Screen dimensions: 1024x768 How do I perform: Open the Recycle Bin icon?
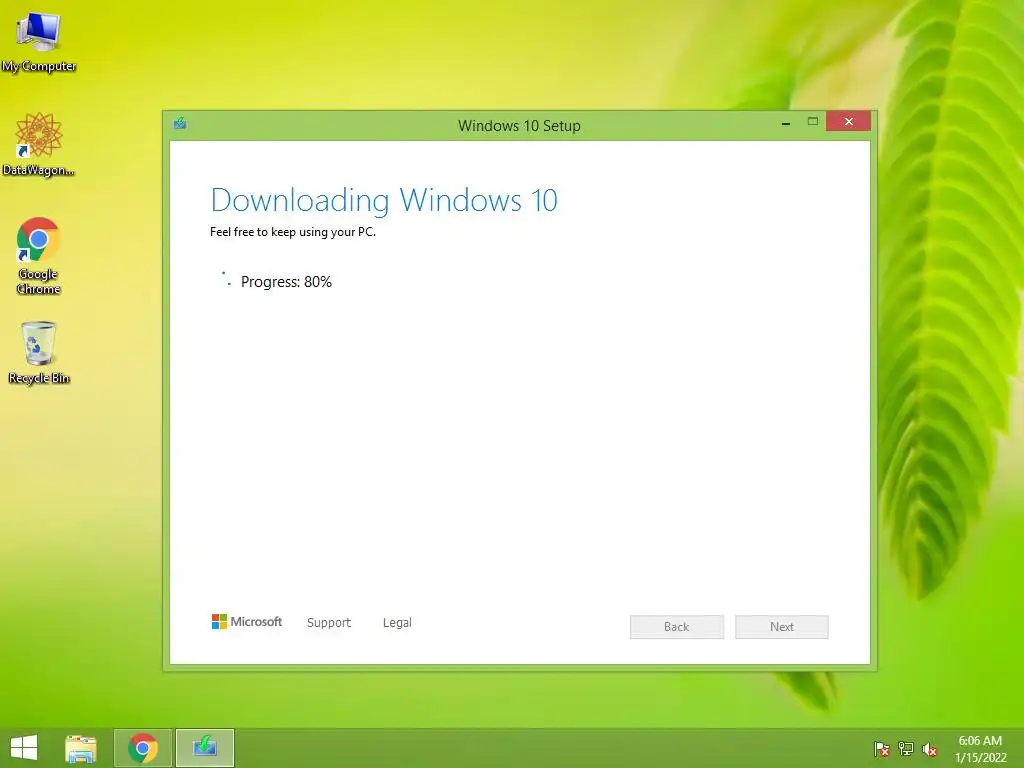pos(39,353)
